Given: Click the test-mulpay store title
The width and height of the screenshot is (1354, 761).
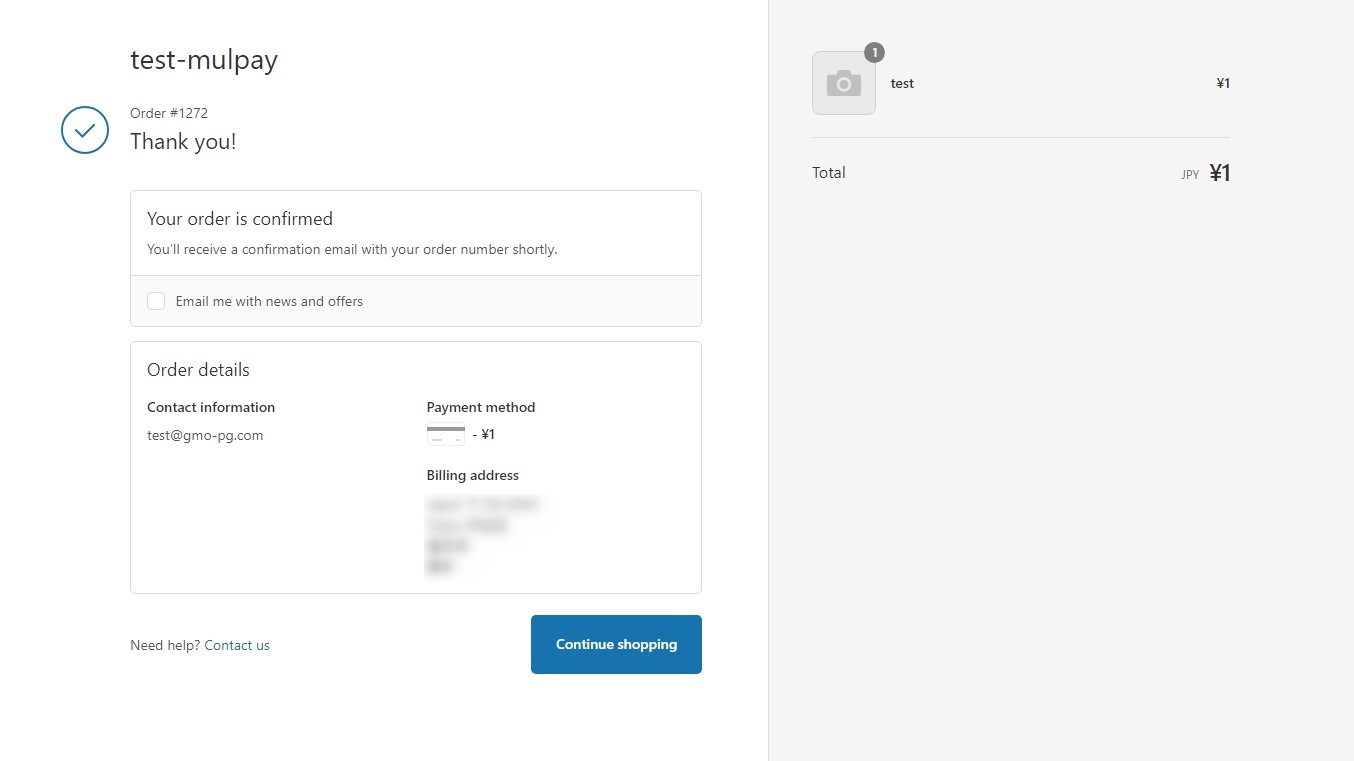Looking at the screenshot, I should pyautogui.click(x=204, y=60).
